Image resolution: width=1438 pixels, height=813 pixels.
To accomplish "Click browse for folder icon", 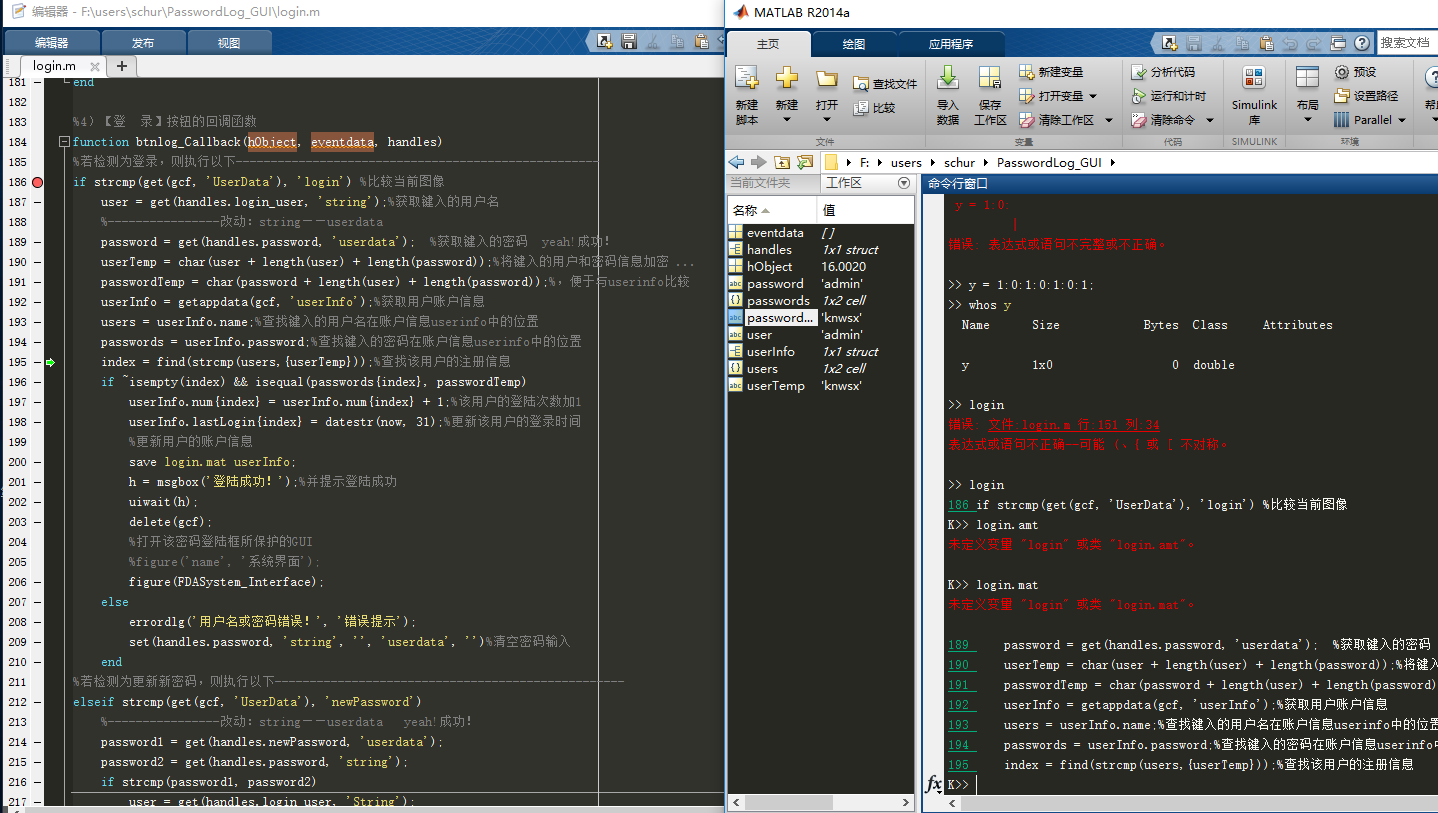I will tap(803, 162).
